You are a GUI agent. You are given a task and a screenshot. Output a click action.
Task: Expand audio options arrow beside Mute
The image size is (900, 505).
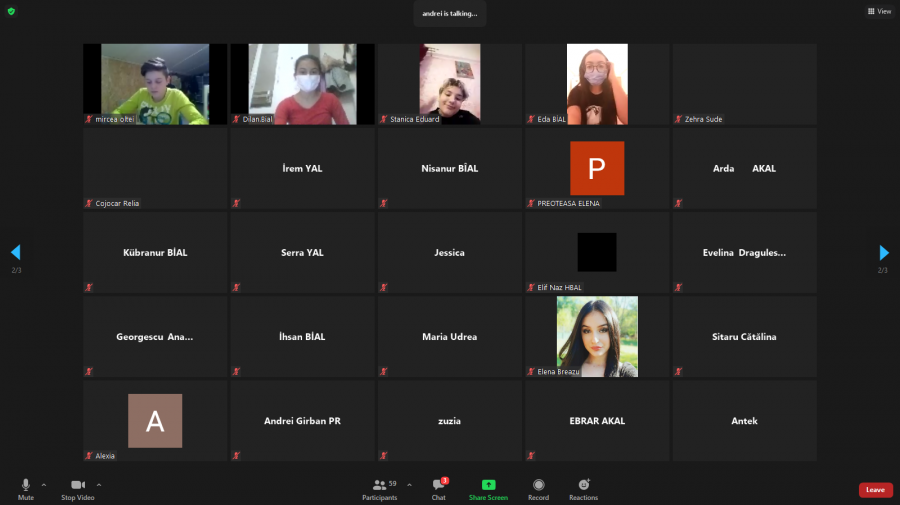pyautogui.click(x=44, y=484)
